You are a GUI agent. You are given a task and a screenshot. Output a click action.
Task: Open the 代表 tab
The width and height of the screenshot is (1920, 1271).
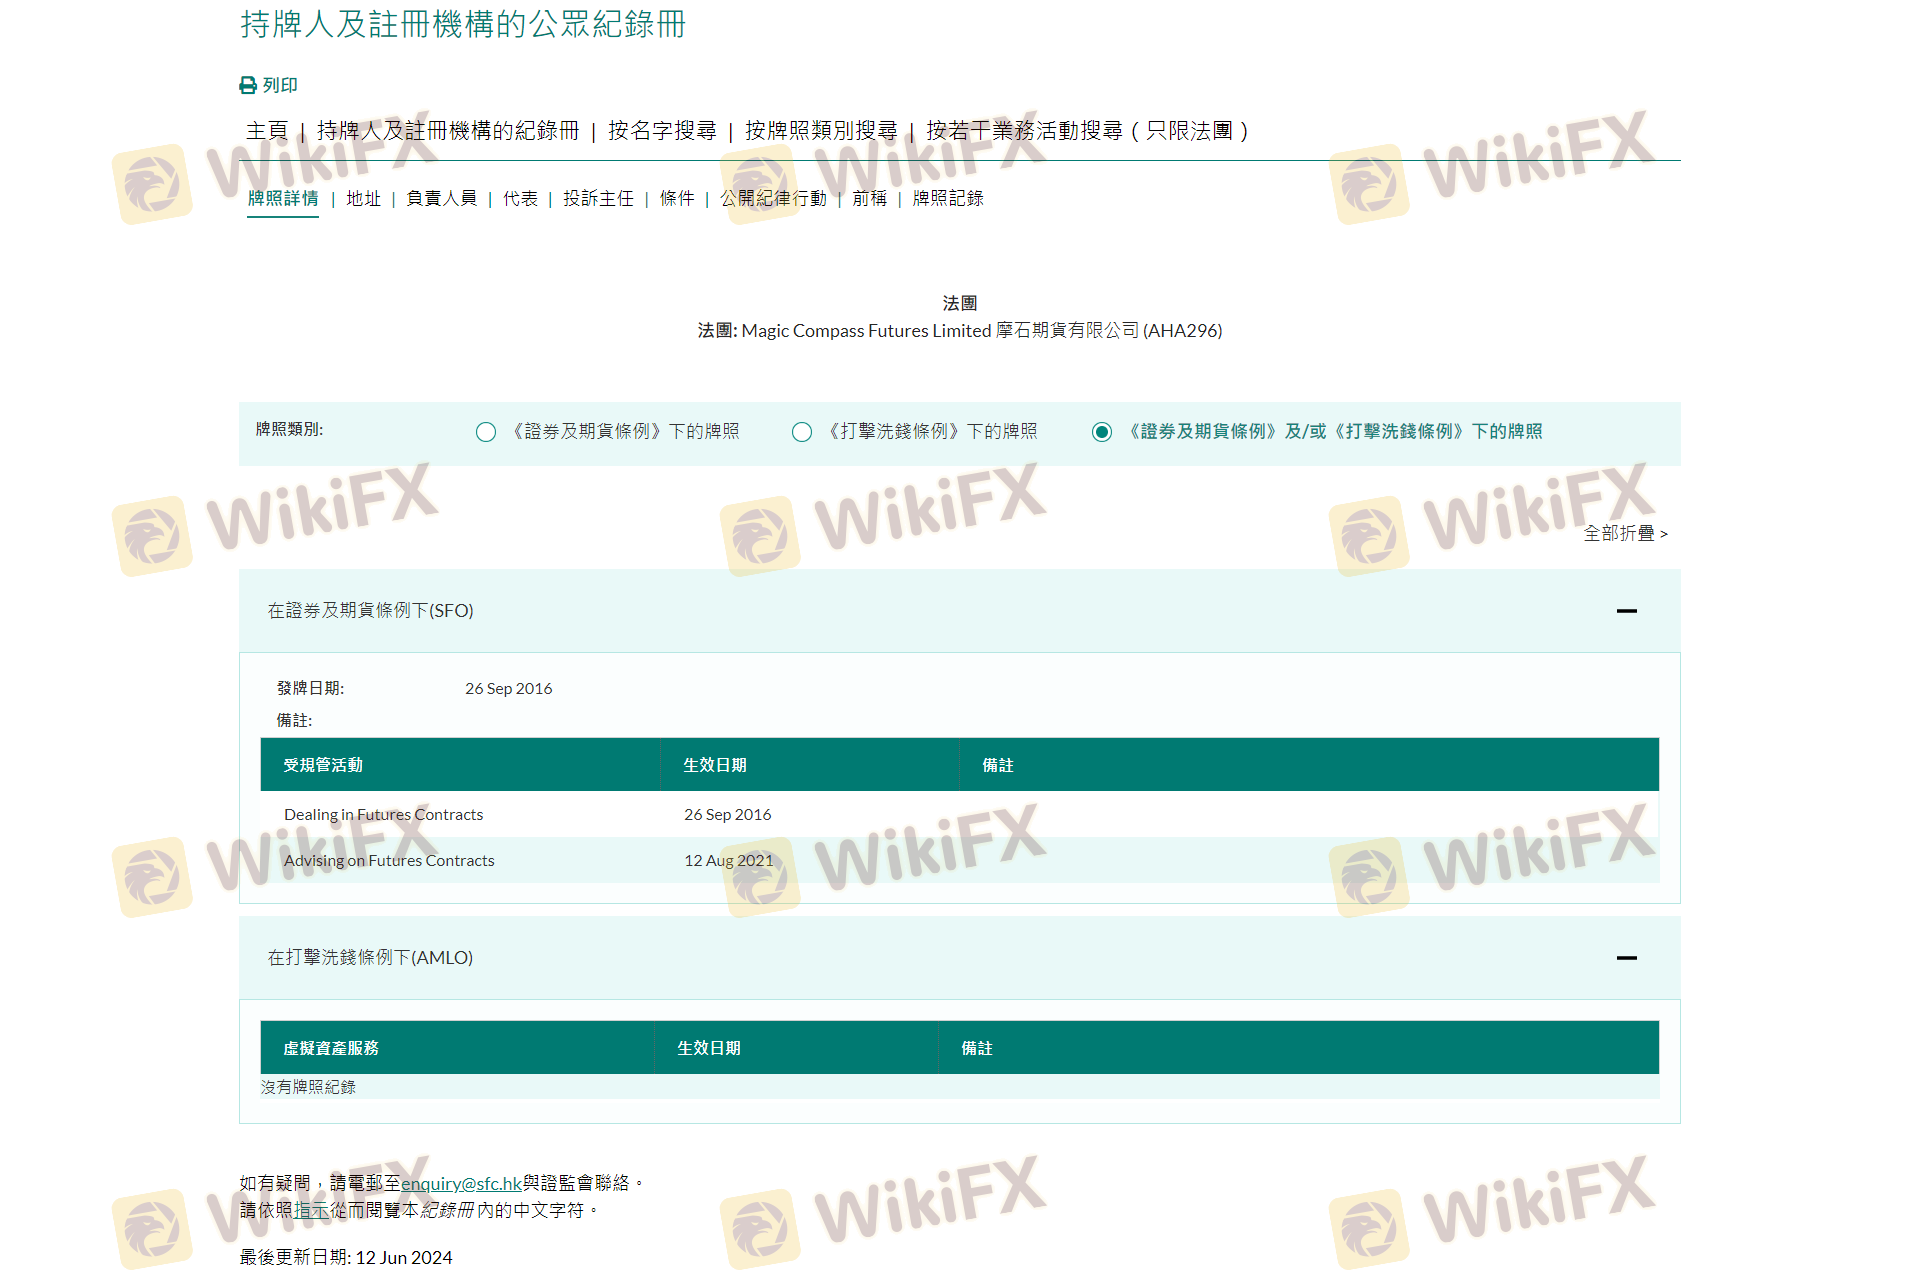(x=520, y=199)
